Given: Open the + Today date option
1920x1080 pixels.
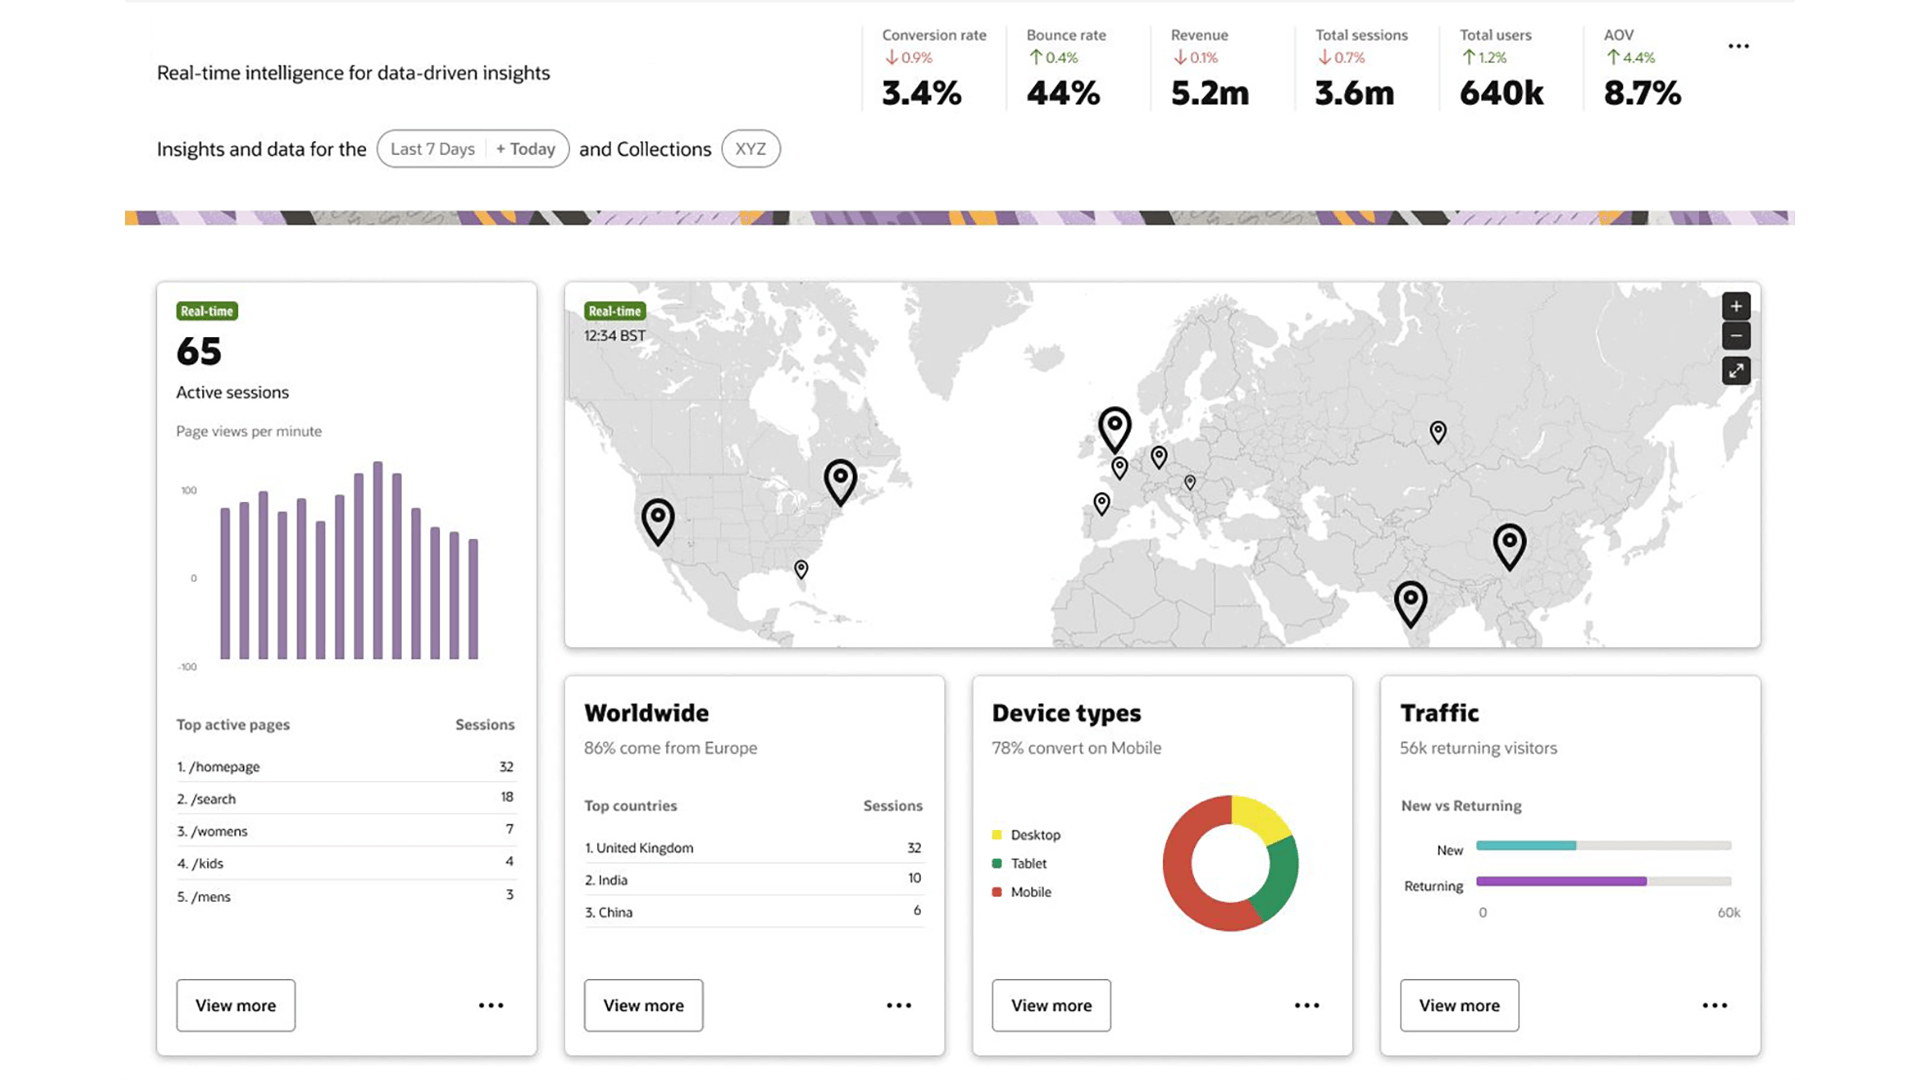Looking at the screenshot, I should click(526, 148).
